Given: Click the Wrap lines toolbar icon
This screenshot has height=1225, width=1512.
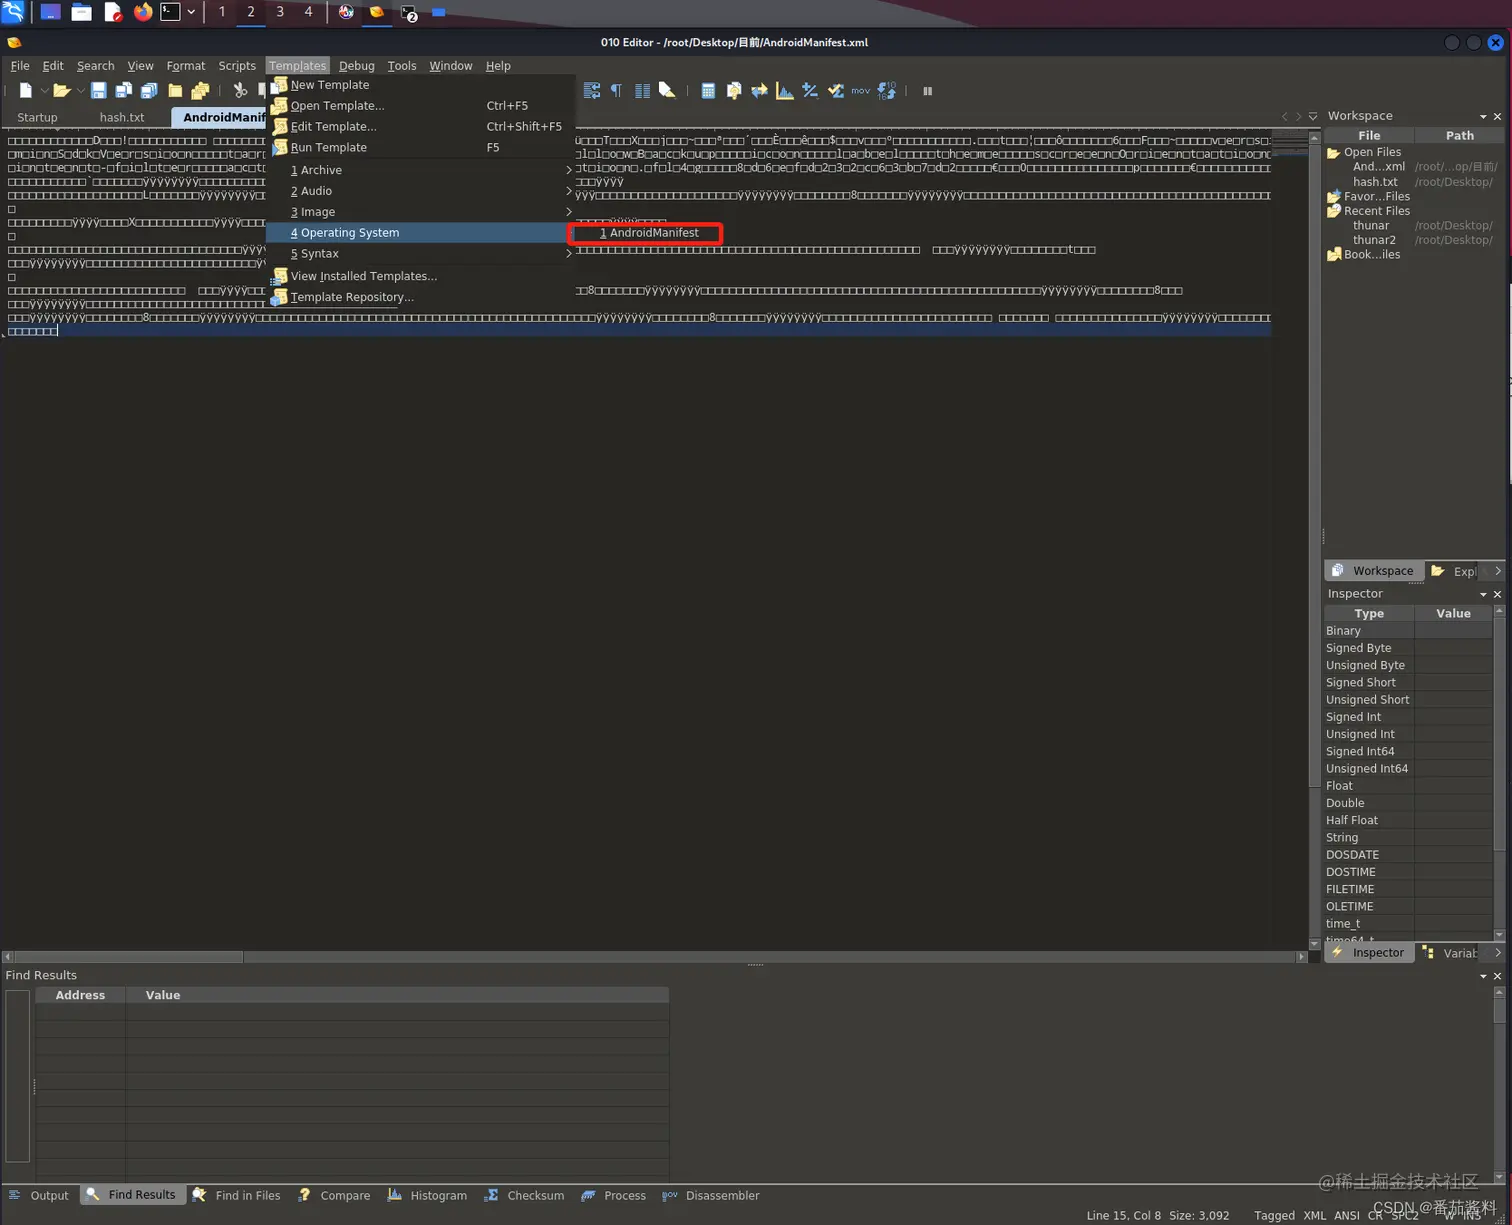Looking at the screenshot, I should click(x=592, y=90).
